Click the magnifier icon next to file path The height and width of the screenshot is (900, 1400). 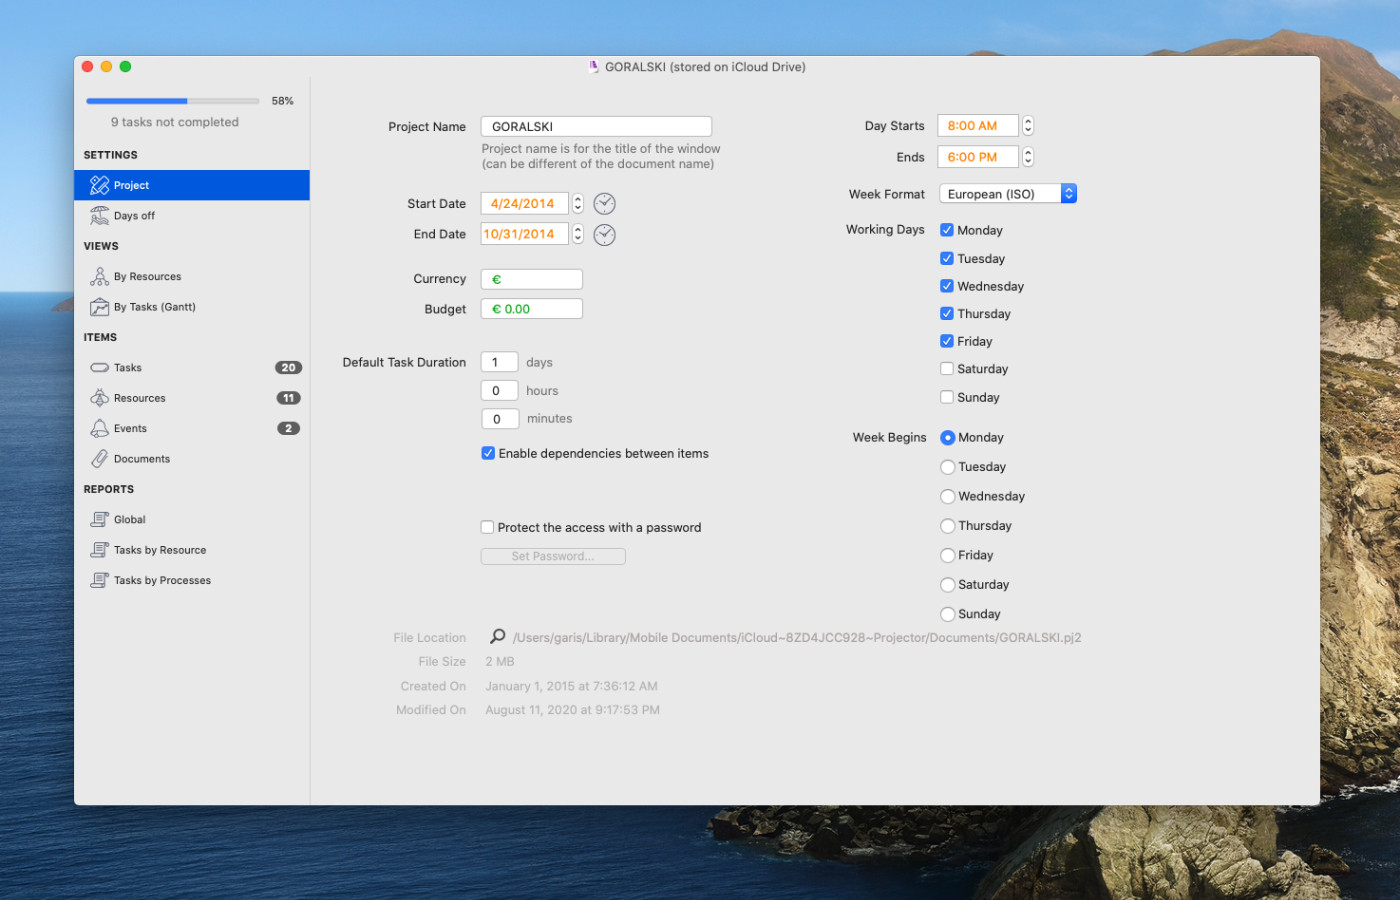point(497,637)
